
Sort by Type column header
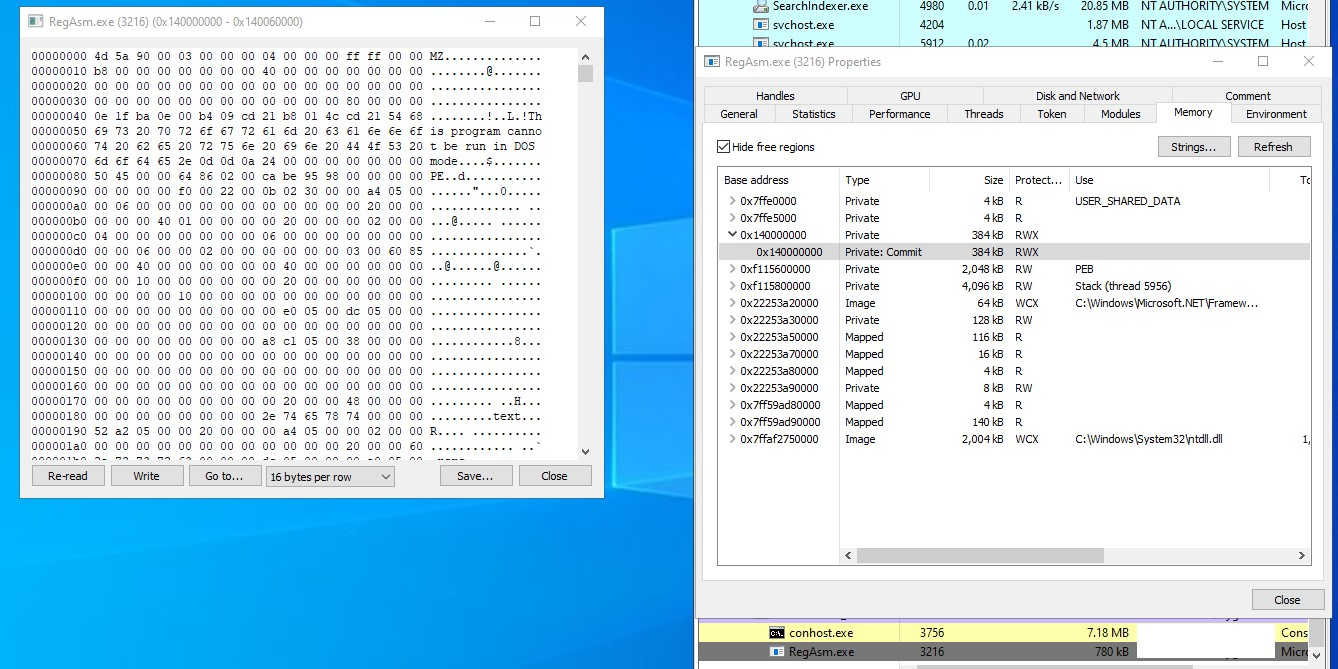click(x=884, y=180)
